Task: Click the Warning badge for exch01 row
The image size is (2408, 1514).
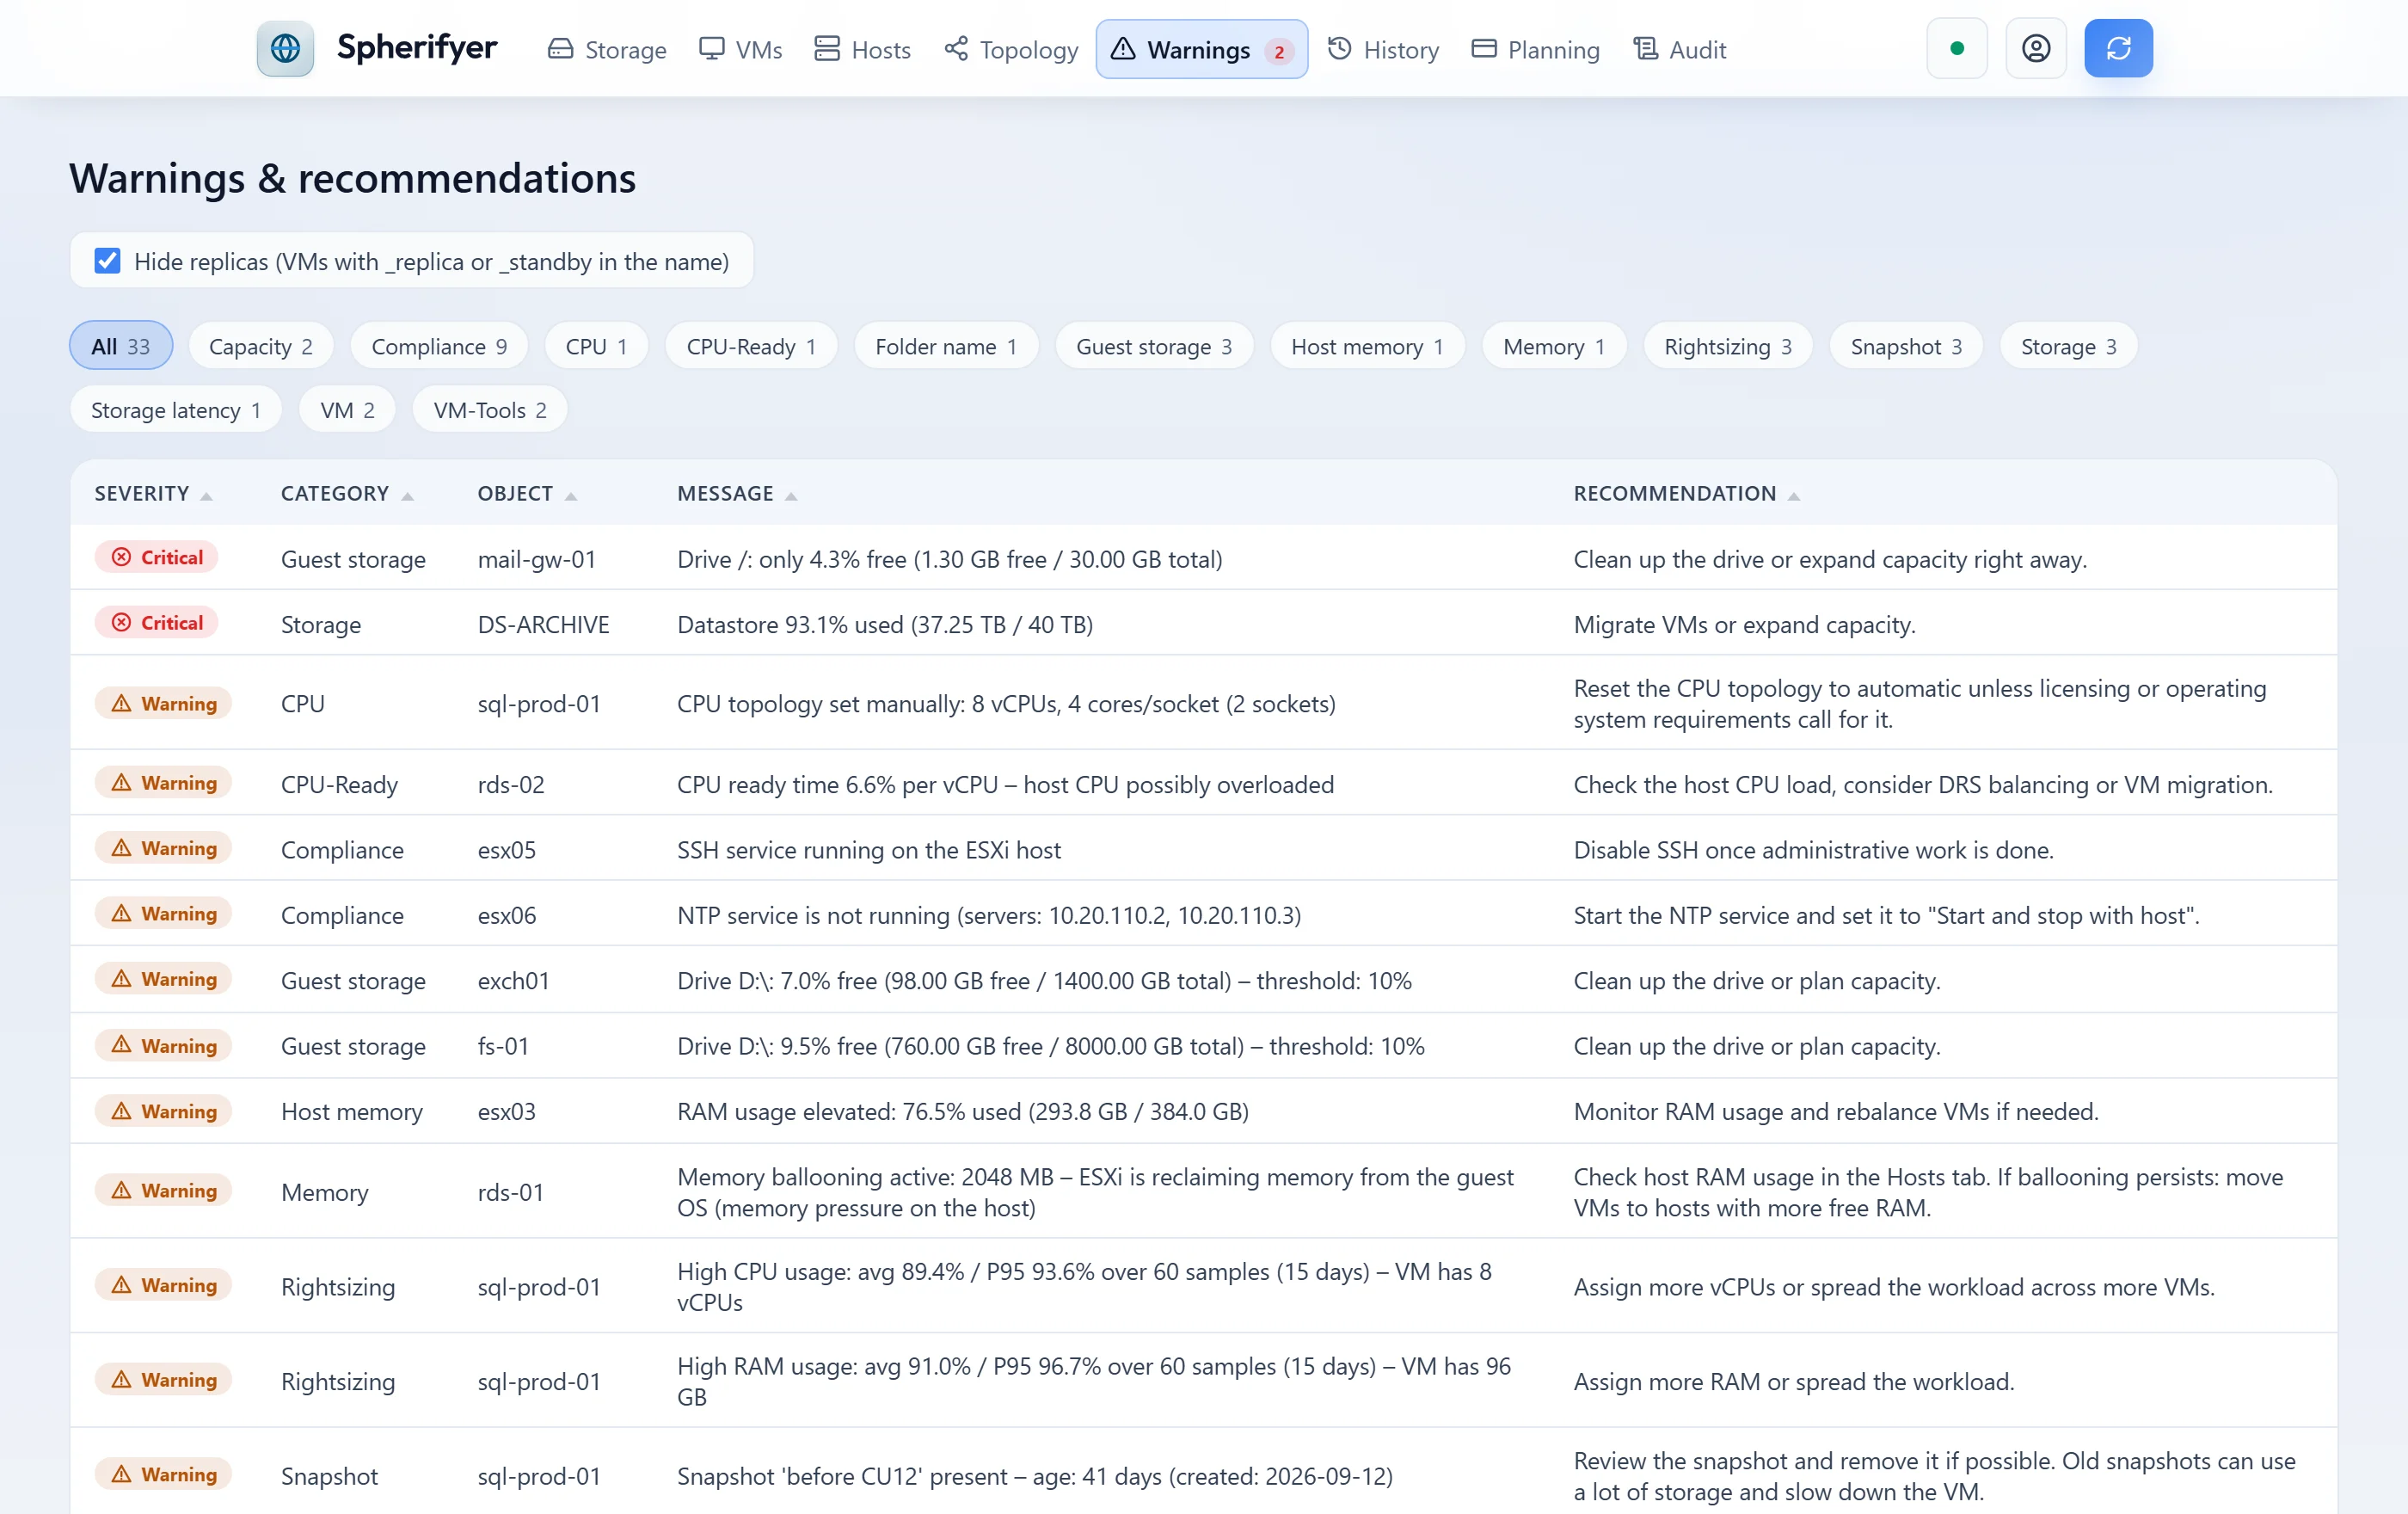Action: 164,978
